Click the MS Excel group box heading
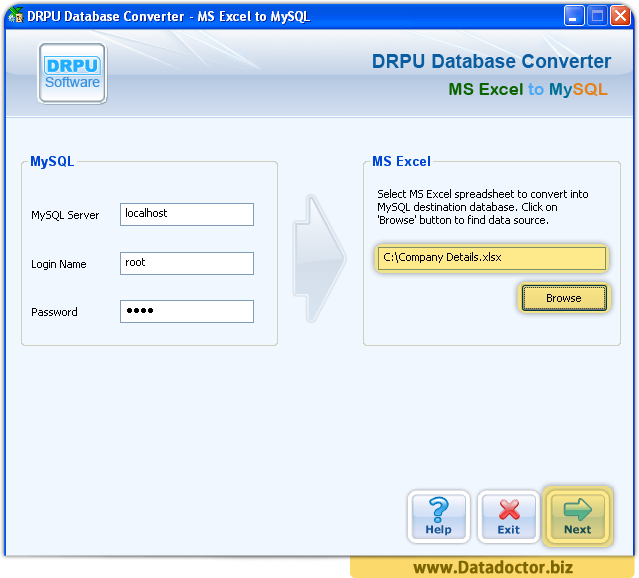Viewport: 639px width, 578px height. (x=401, y=161)
